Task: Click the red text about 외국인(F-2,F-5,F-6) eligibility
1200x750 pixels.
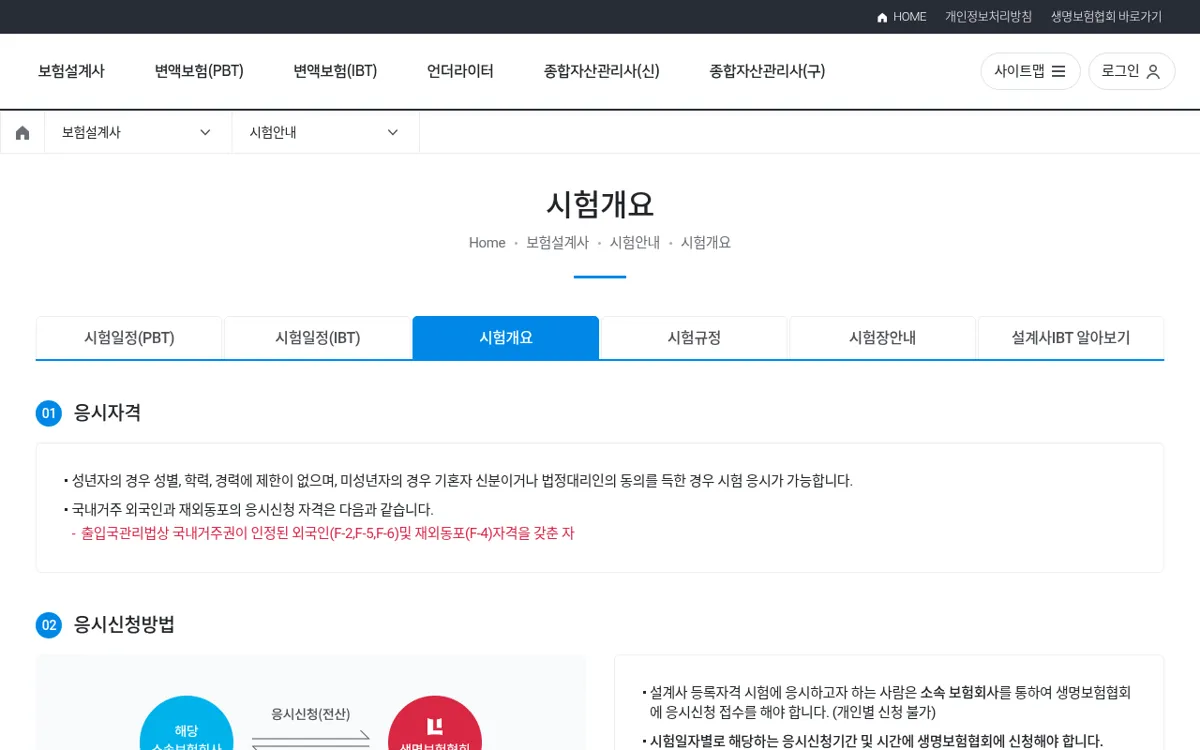Action: (323, 533)
